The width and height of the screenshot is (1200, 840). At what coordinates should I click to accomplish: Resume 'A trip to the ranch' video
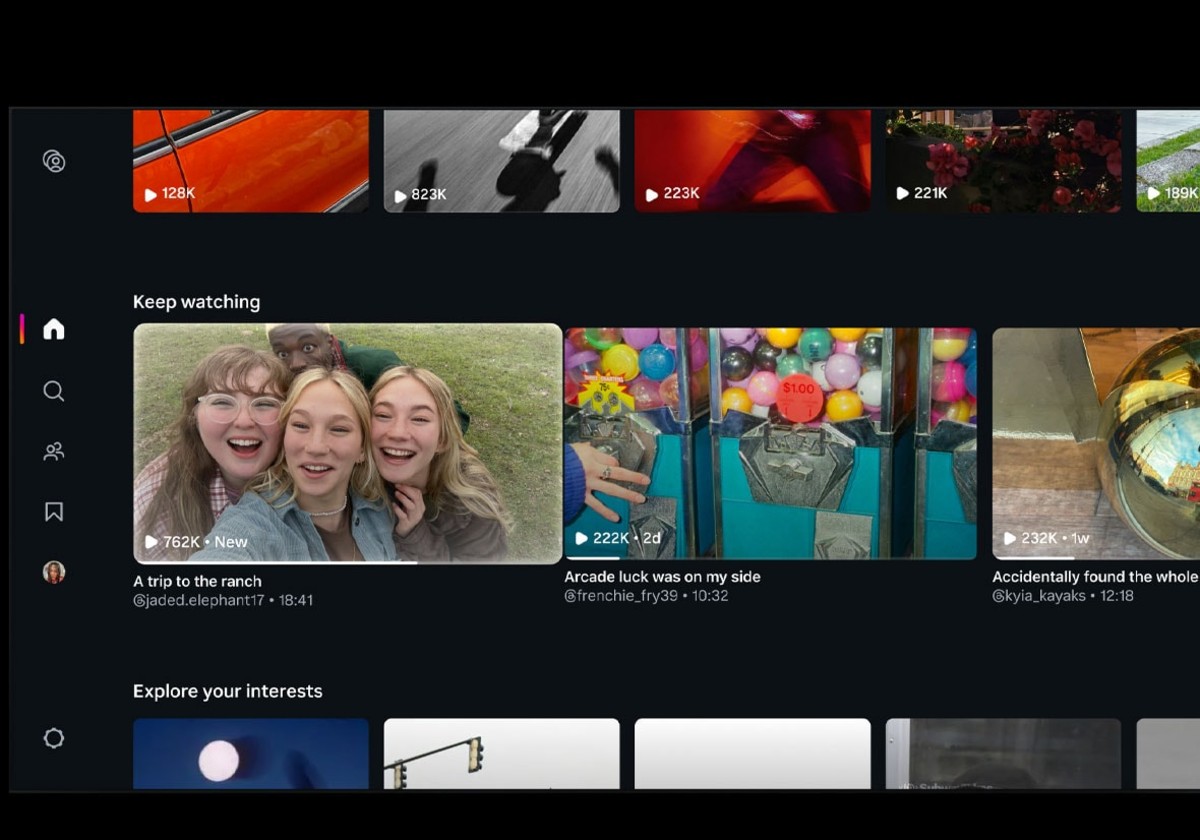[x=348, y=444]
